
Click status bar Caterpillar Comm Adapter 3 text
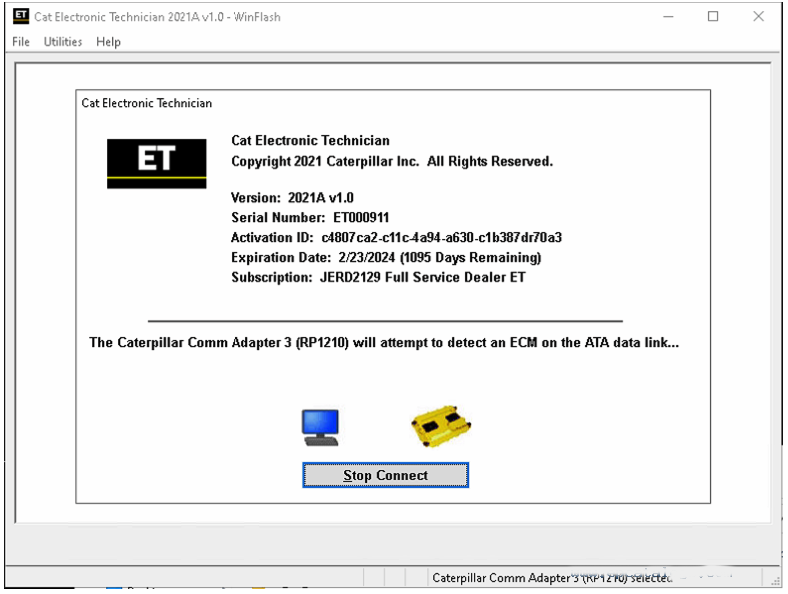click(x=552, y=578)
